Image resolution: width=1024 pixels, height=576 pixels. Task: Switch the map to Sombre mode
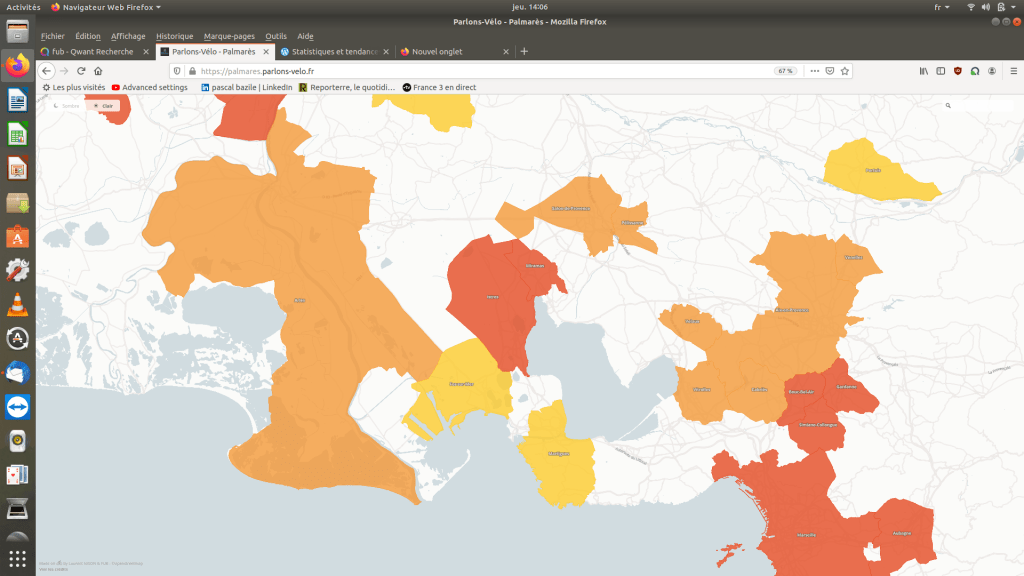[x=67, y=105]
